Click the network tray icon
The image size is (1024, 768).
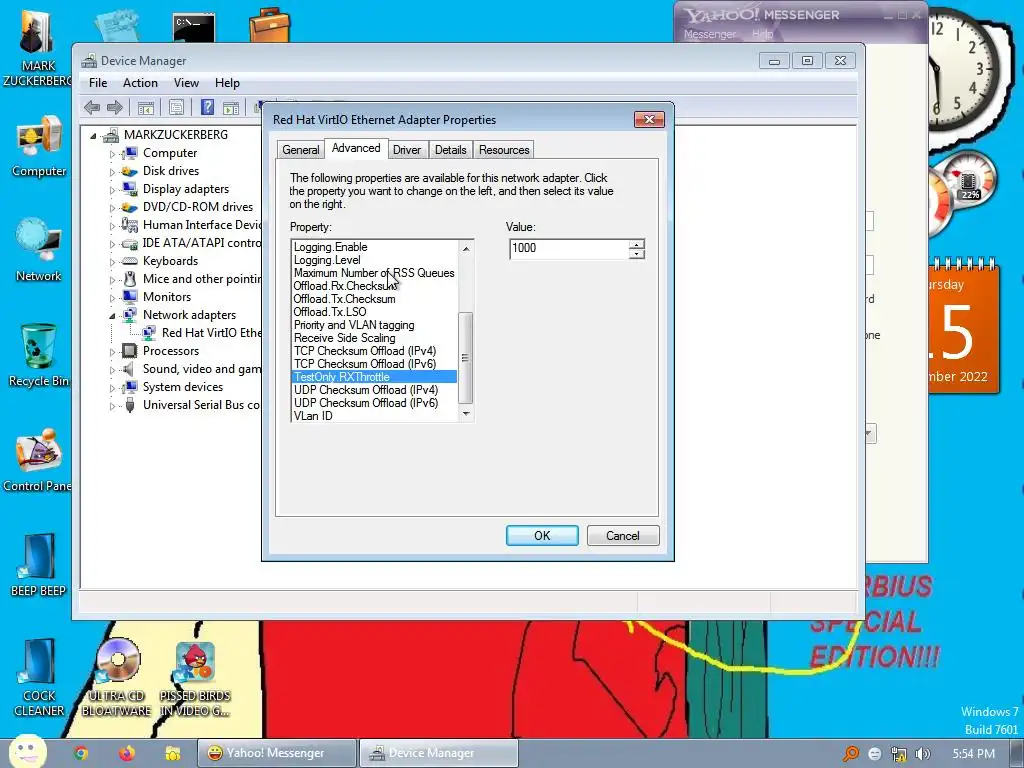(x=899, y=754)
